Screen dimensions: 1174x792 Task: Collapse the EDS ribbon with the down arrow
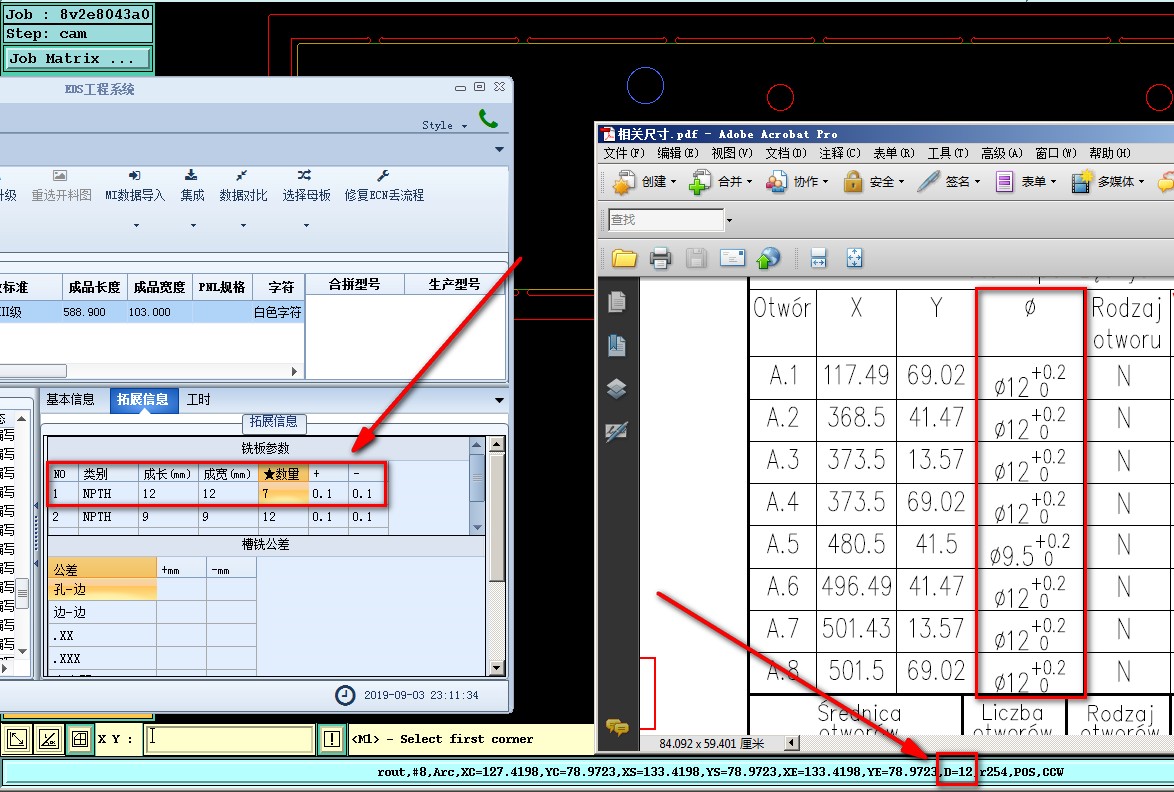point(499,150)
